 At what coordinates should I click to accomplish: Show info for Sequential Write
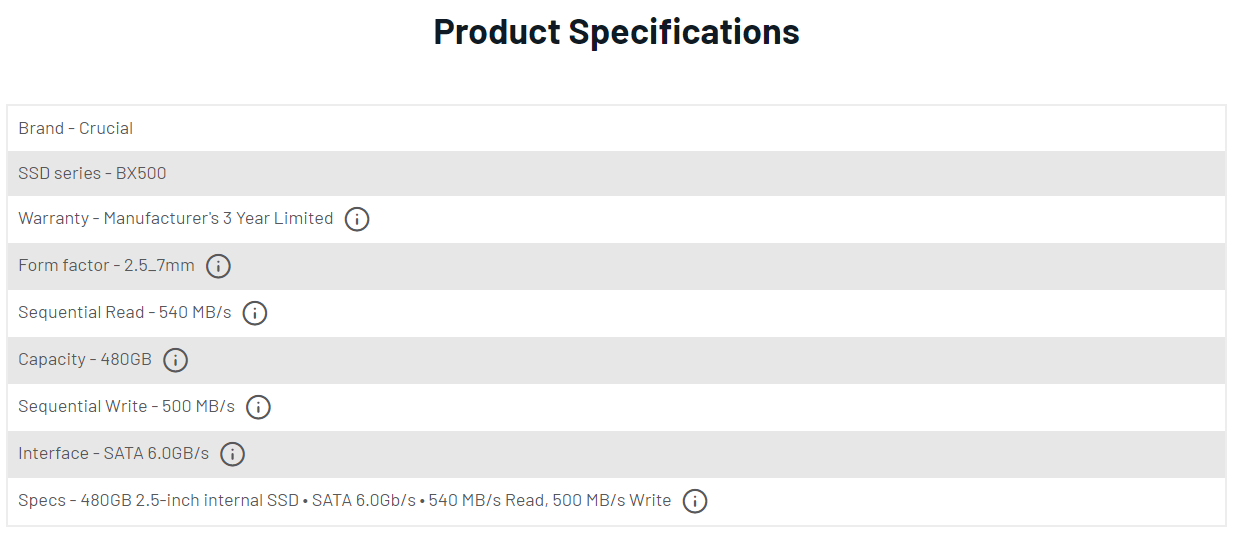(258, 407)
